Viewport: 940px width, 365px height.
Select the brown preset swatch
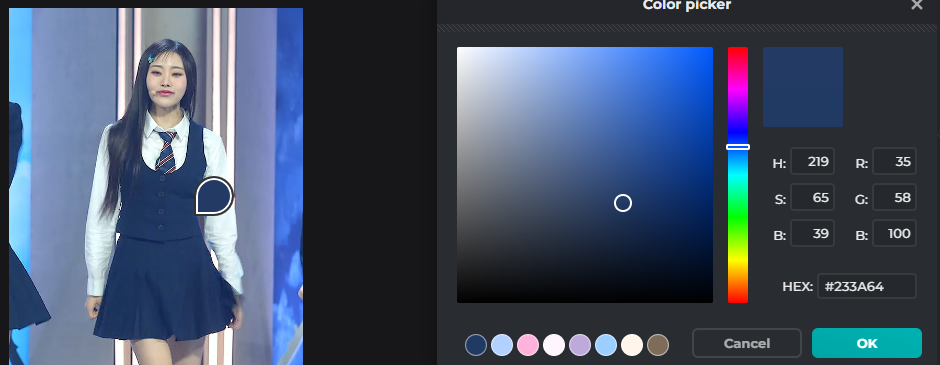tap(658, 345)
